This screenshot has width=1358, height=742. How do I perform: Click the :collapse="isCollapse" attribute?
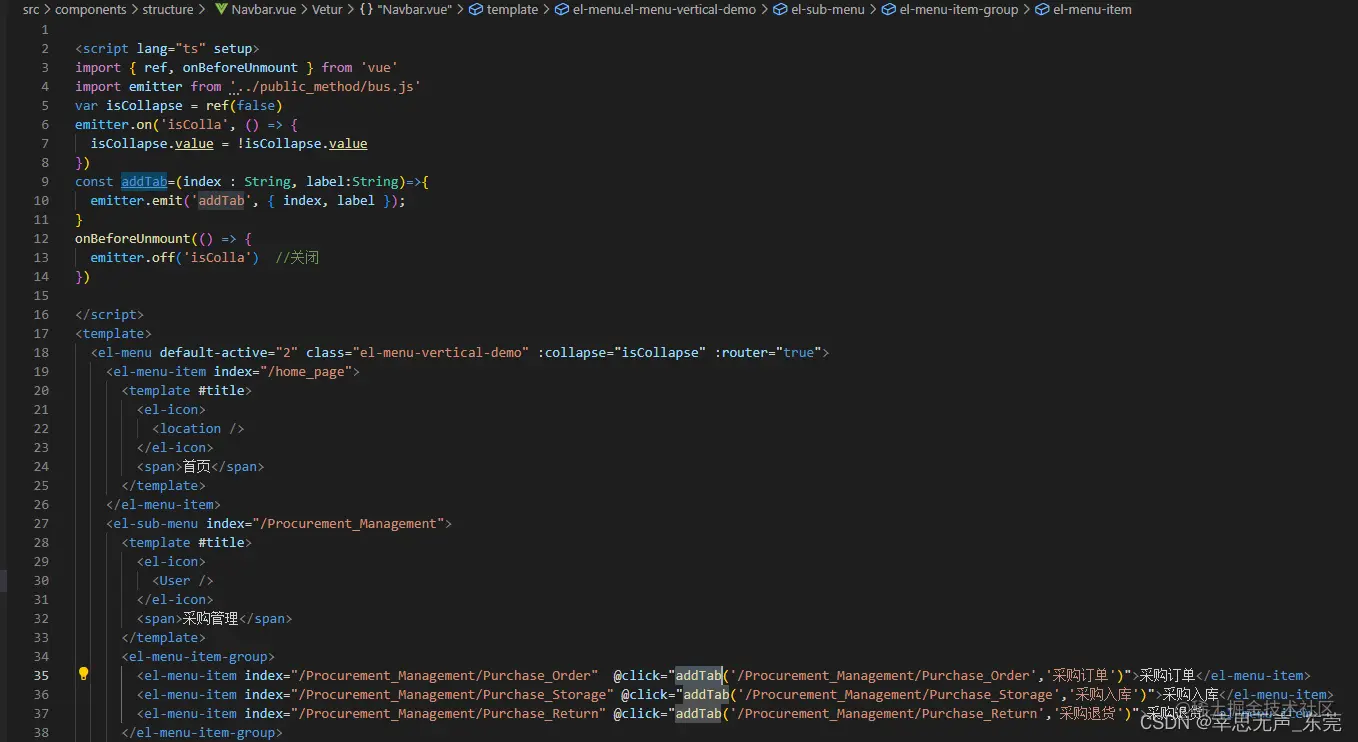coord(622,352)
